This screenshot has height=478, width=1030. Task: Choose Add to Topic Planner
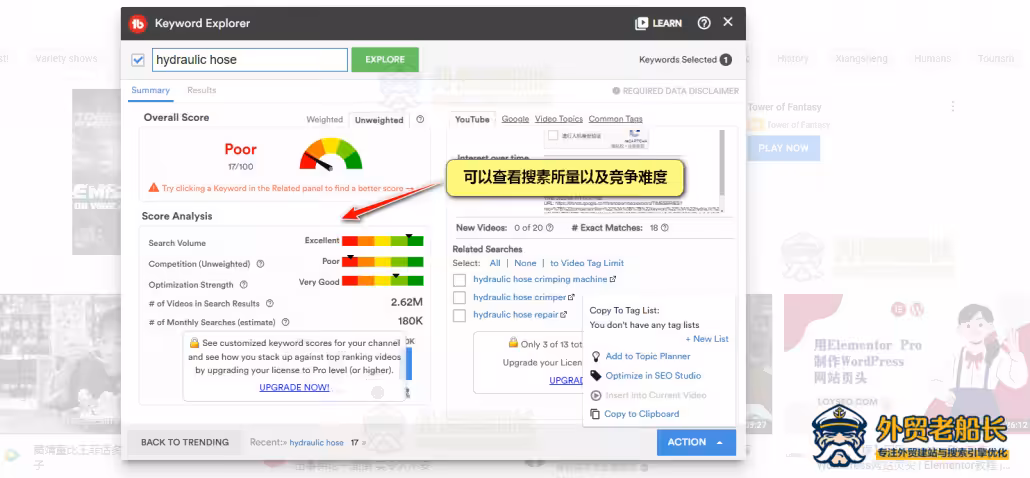coord(648,357)
